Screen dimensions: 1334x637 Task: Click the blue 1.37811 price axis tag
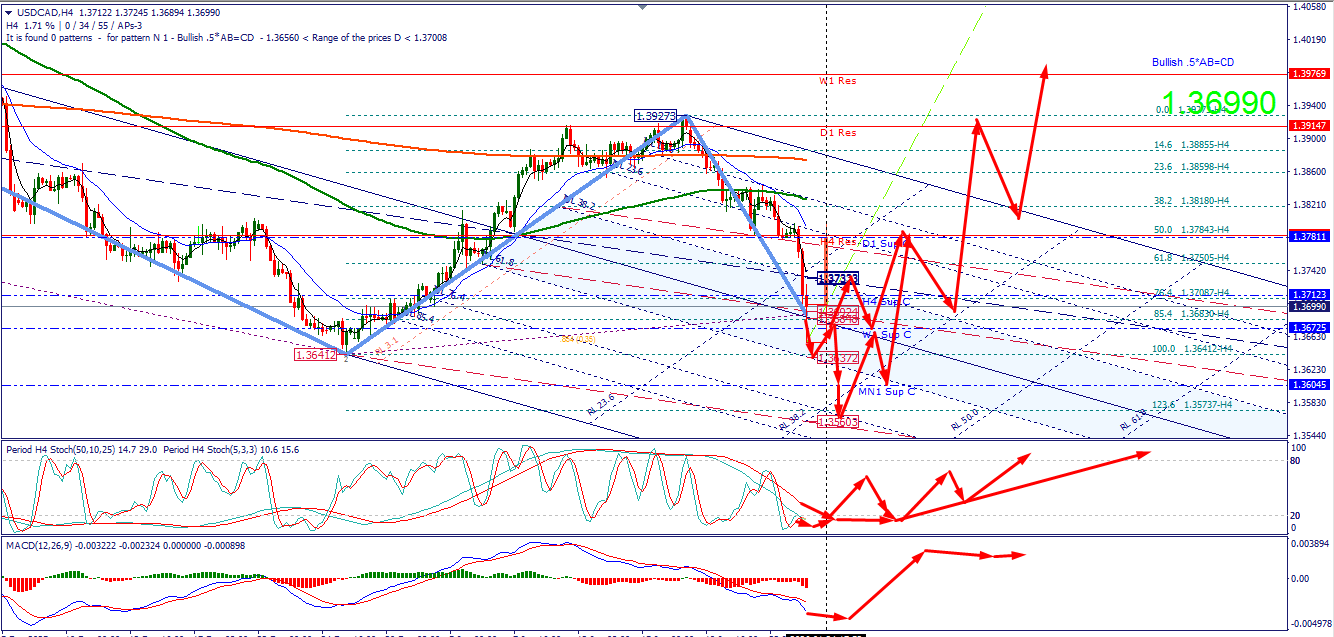point(1309,236)
